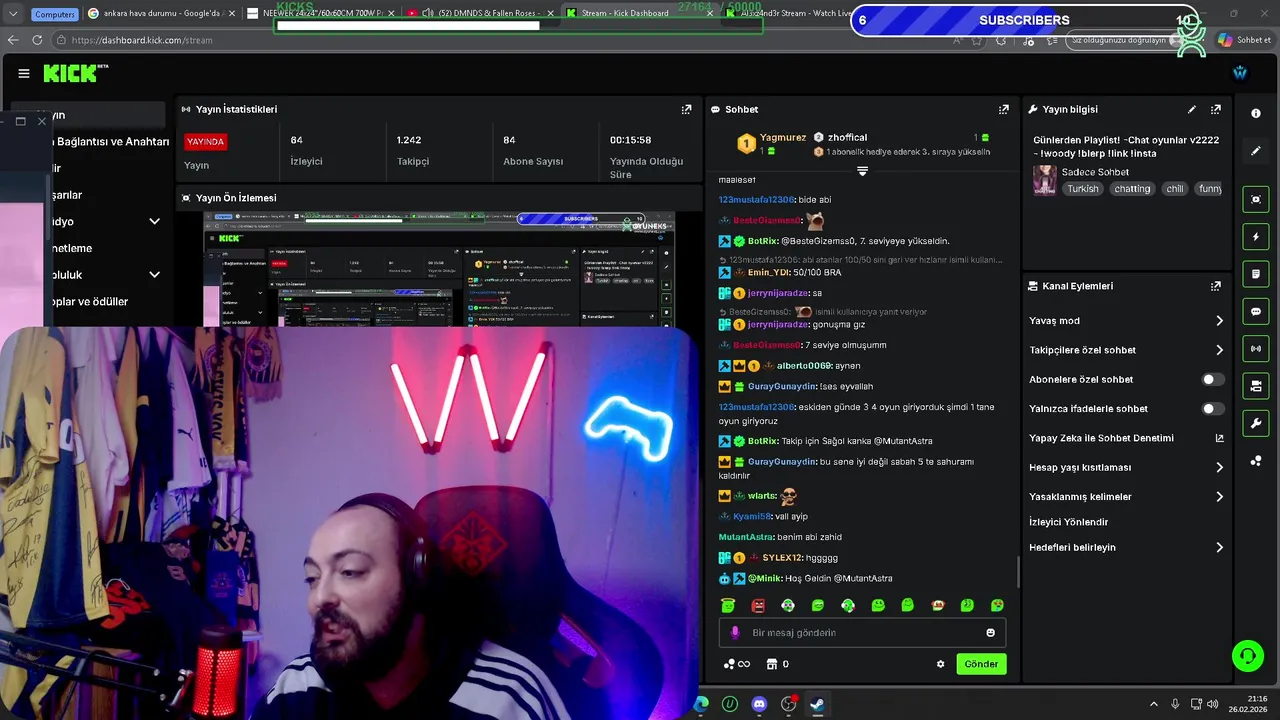Click the camera sidebar icon
1280x720 pixels.
(x=1256, y=386)
